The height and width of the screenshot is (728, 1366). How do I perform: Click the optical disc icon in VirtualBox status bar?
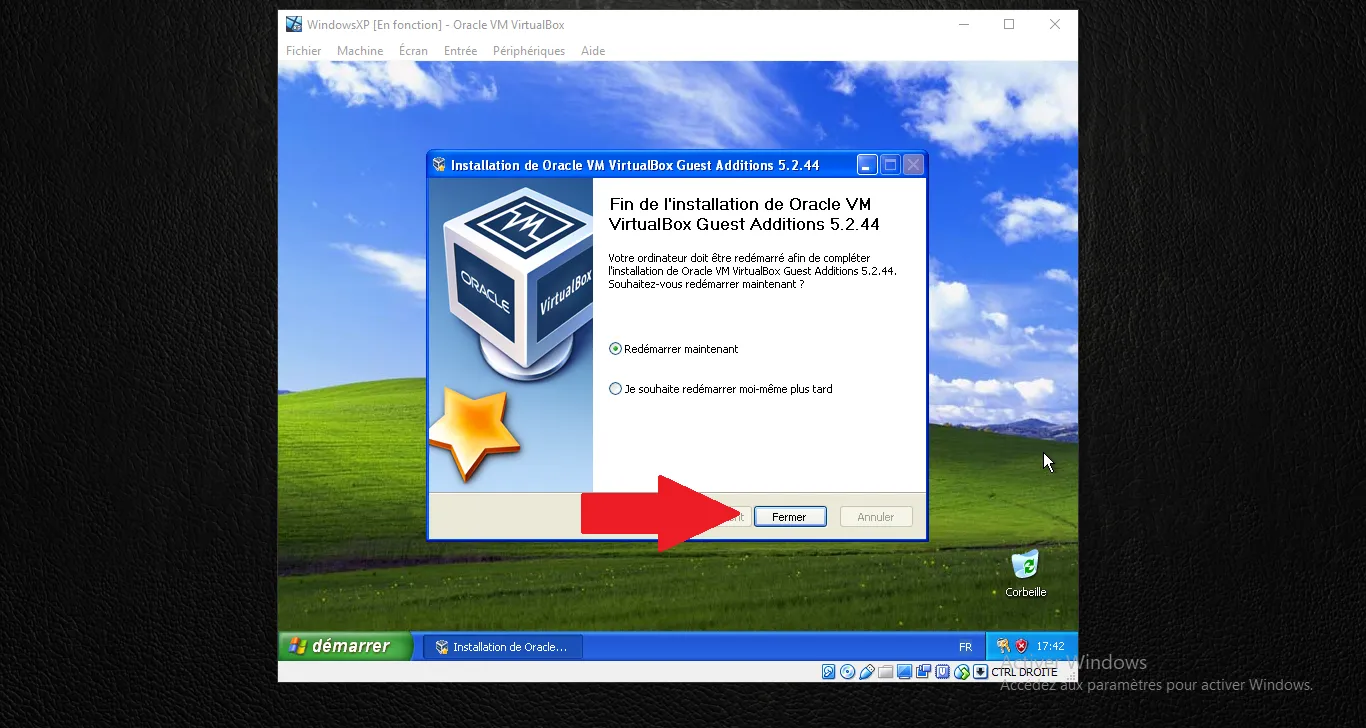[848, 672]
